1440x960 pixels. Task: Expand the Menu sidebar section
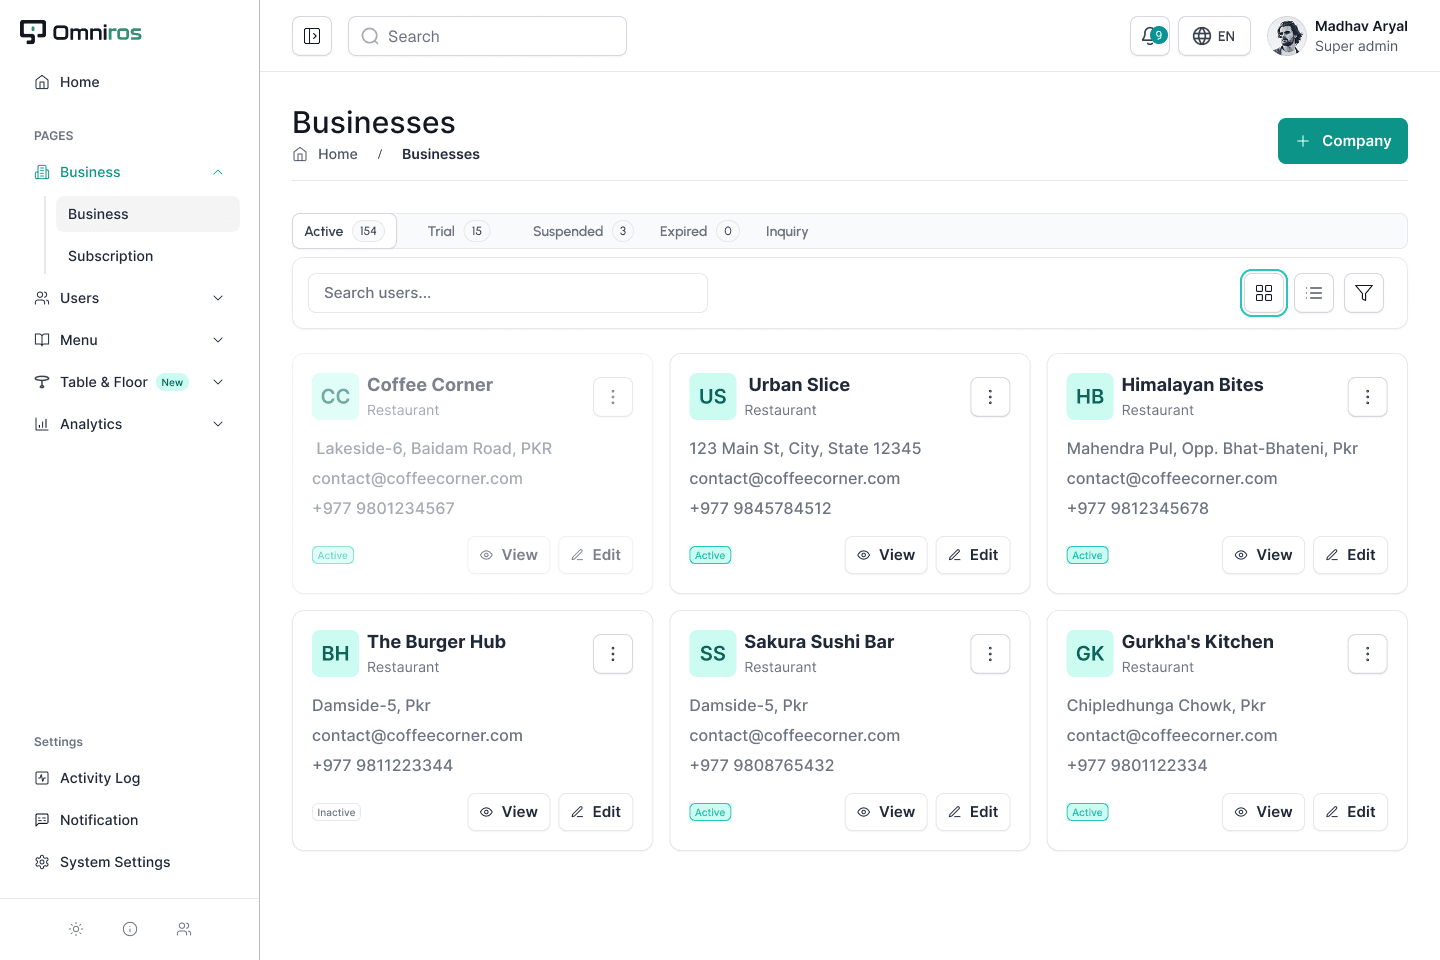218,340
